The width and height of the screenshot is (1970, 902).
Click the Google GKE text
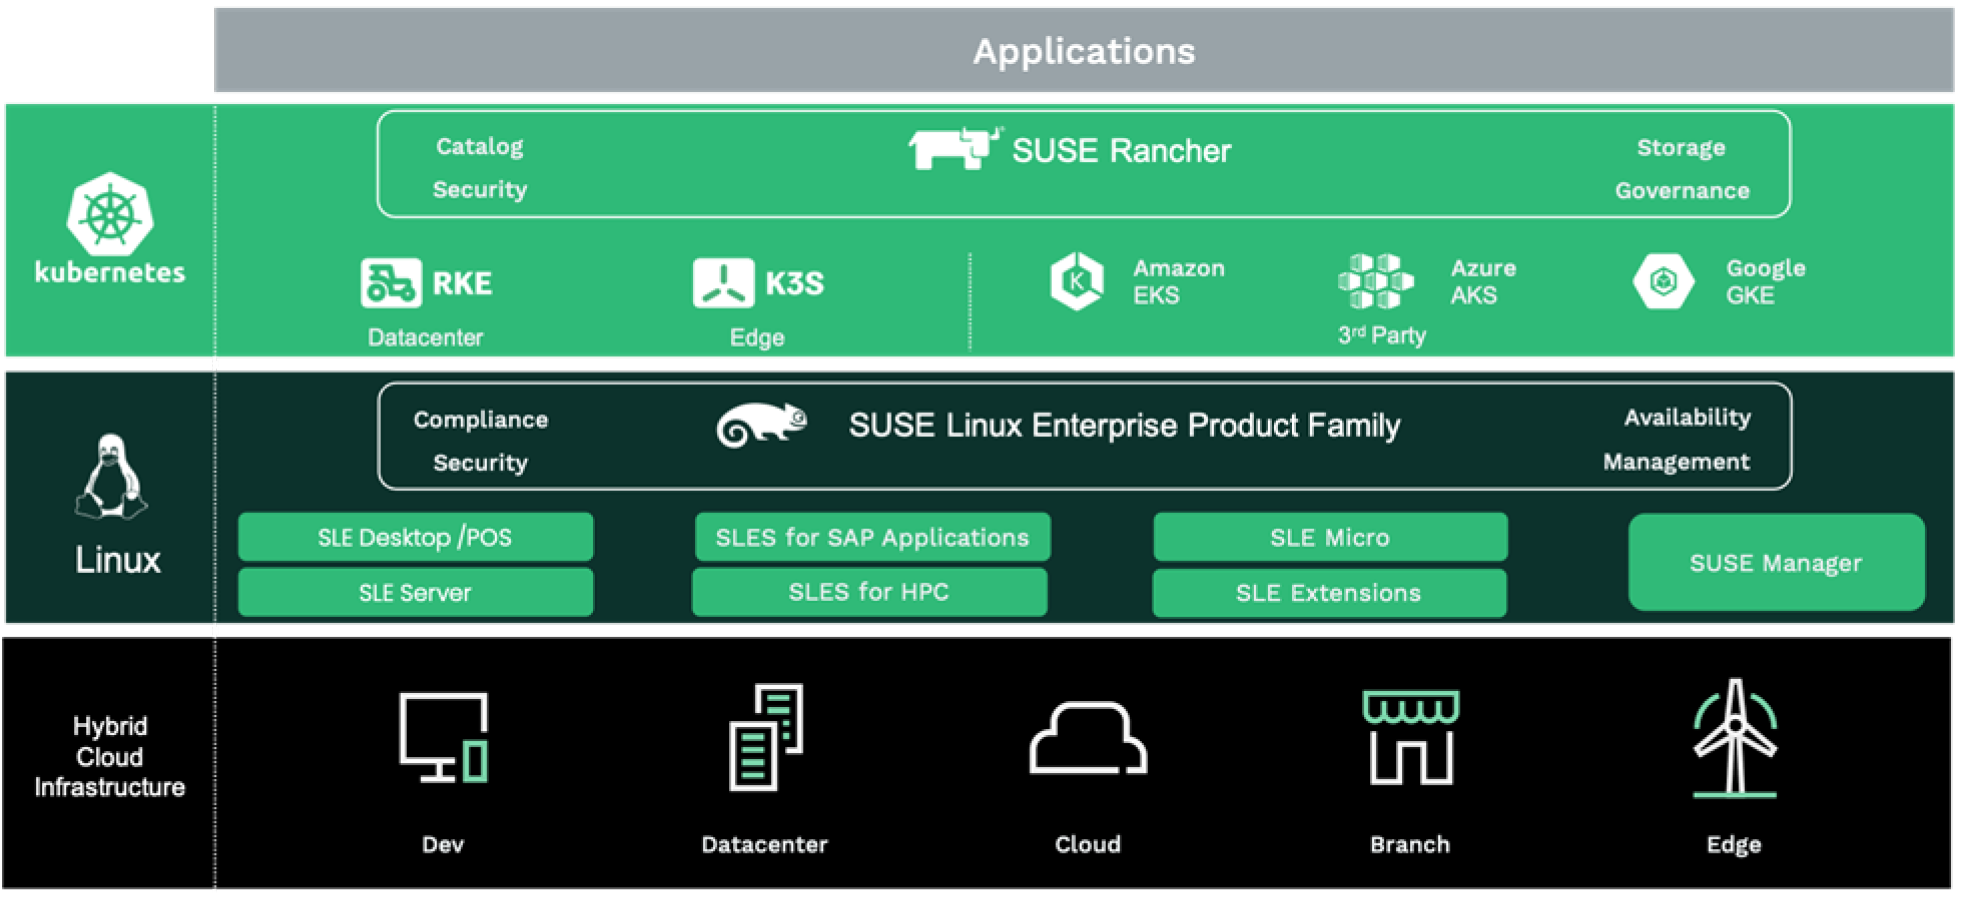pyautogui.click(x=1765, y=282)
